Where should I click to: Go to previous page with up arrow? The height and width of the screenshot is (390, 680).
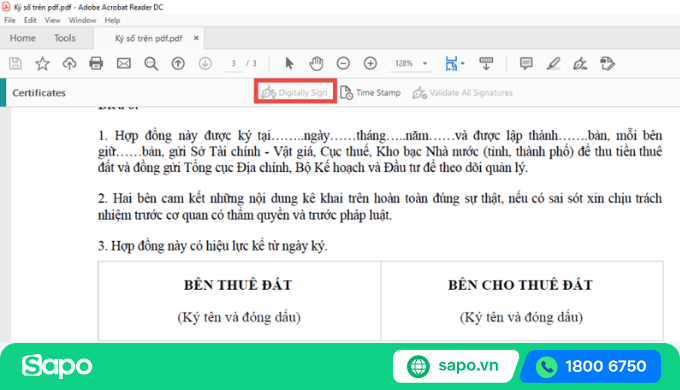pyautogui.click(x=178, y=64)
